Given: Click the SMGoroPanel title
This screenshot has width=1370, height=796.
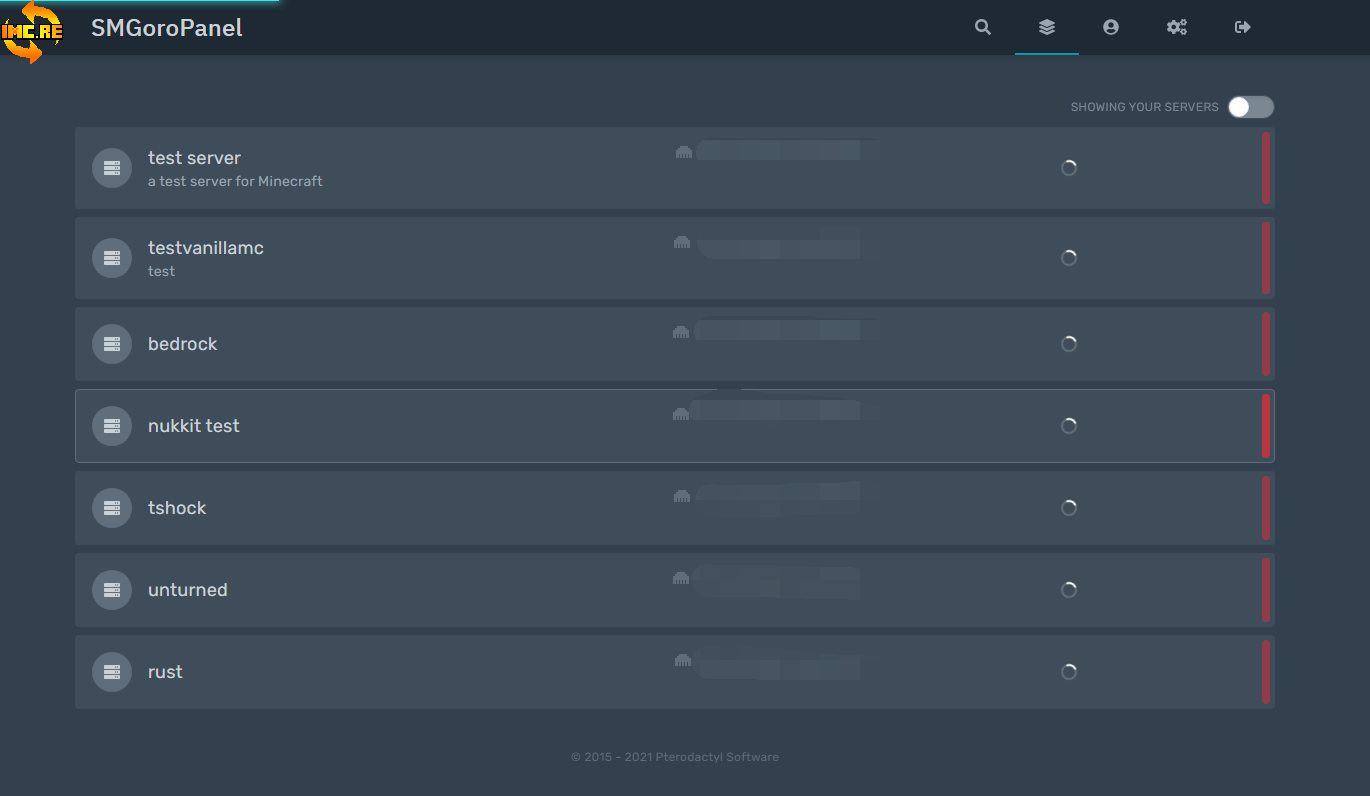Looking at the screenshot, I should click(x=167, y=28).
